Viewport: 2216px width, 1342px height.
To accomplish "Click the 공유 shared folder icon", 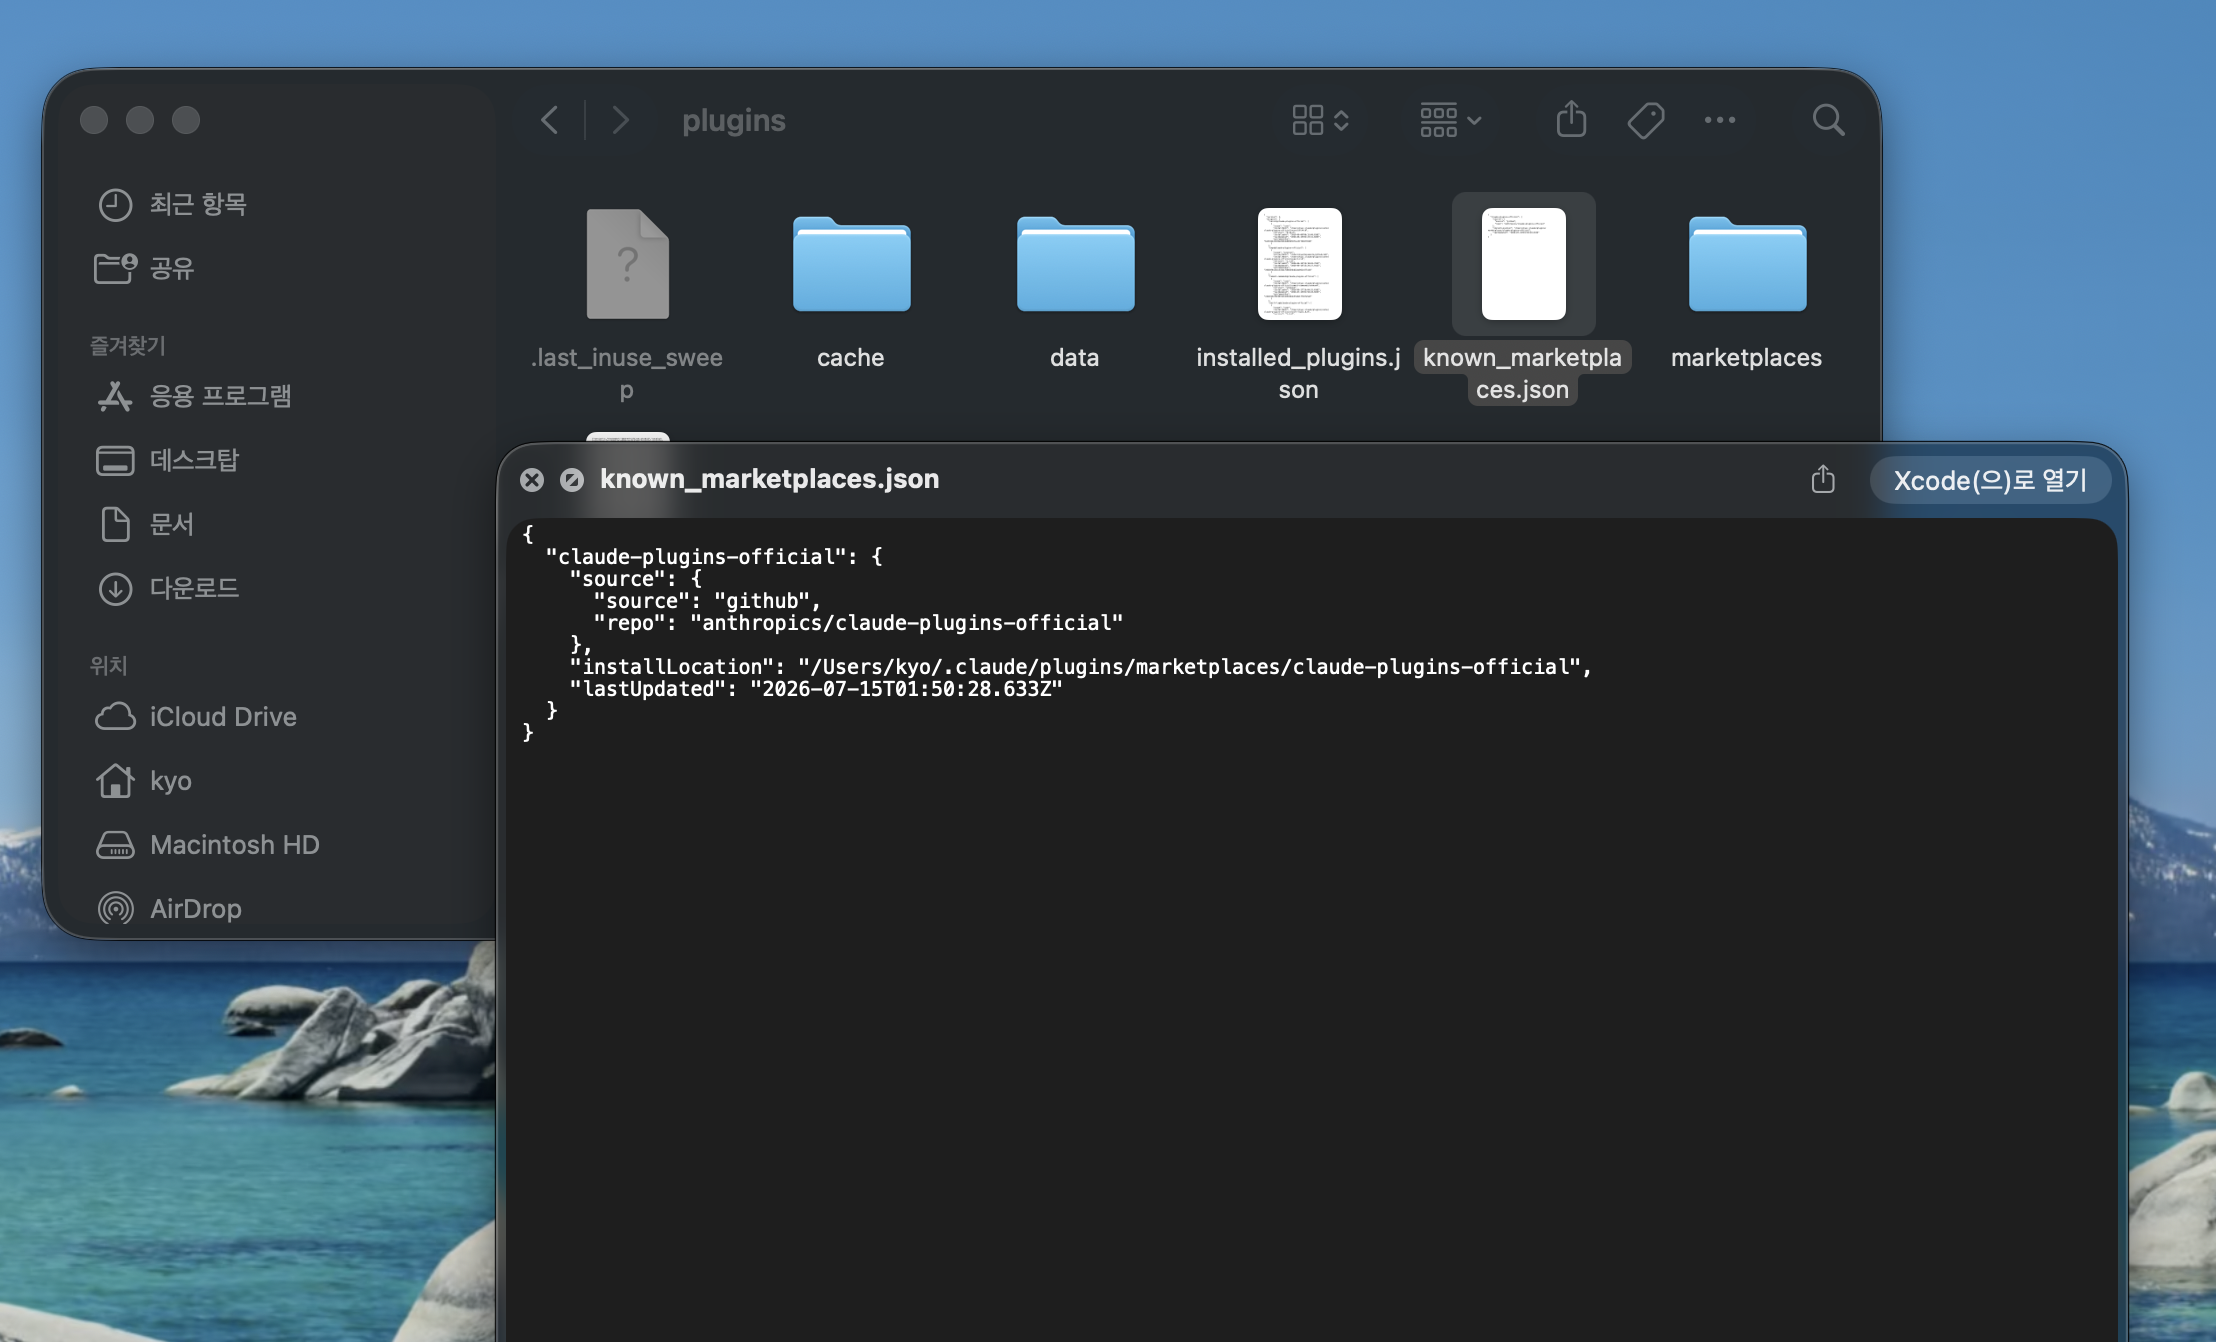I will [x=115, y=268].
